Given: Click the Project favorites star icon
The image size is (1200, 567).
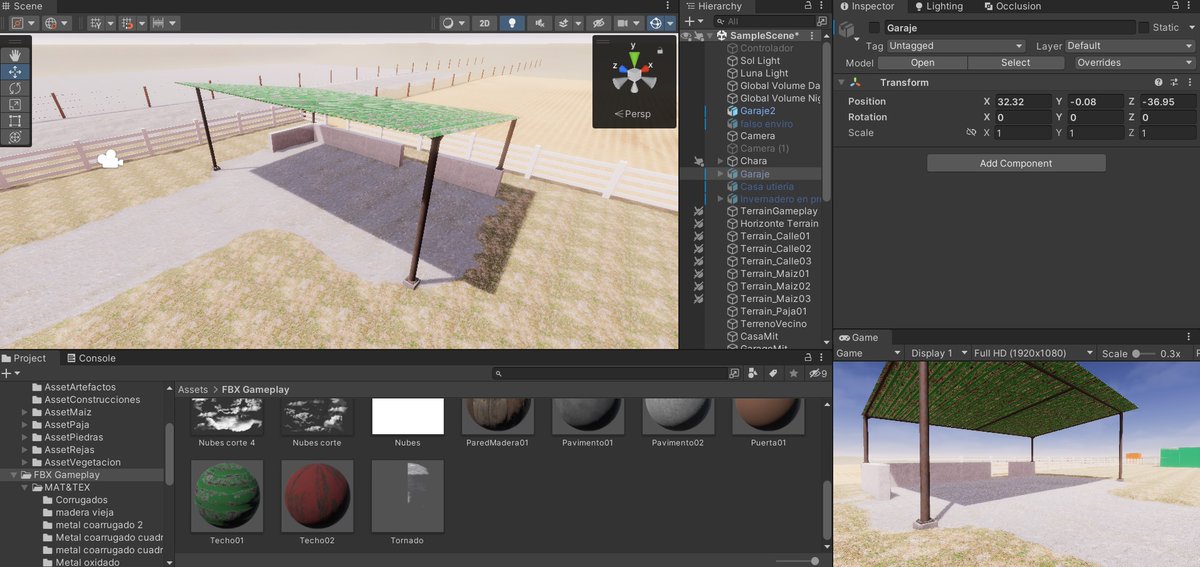Looking at the screenshot, I should [x=794, y=373].
